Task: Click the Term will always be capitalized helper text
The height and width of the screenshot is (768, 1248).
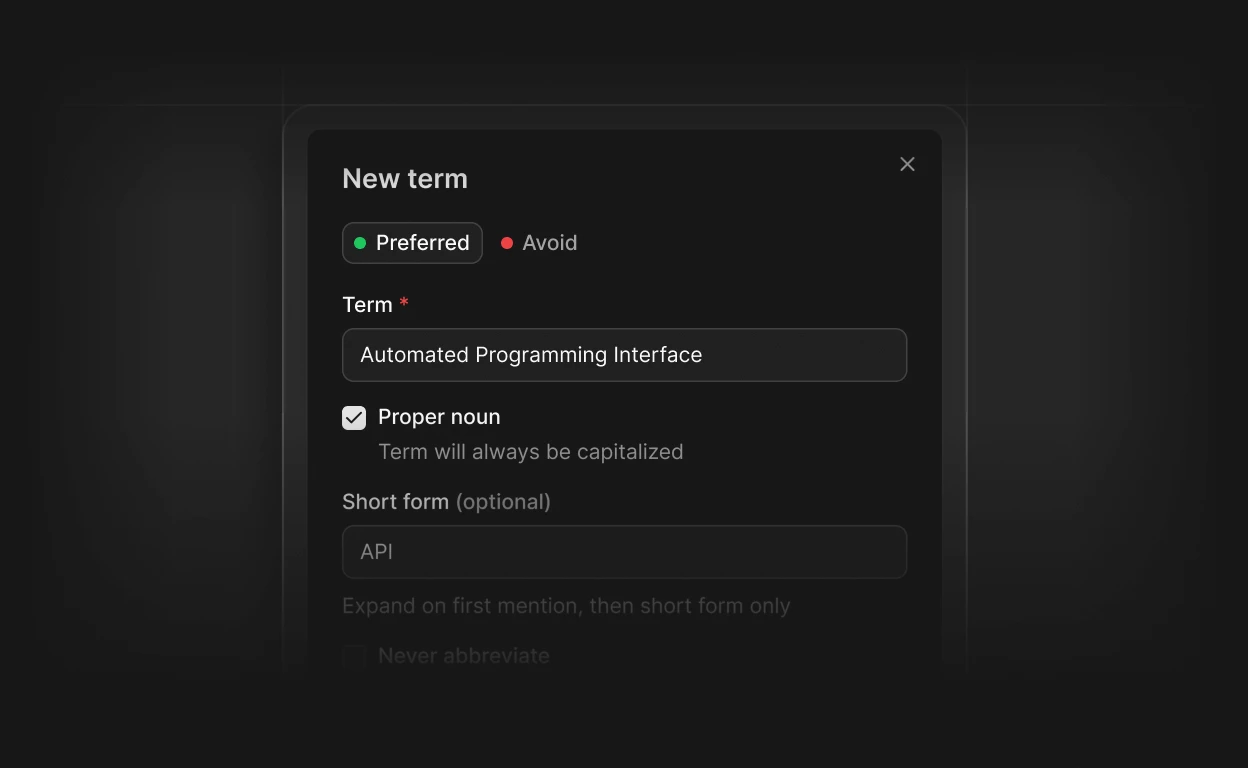Action: click(531, 452)
